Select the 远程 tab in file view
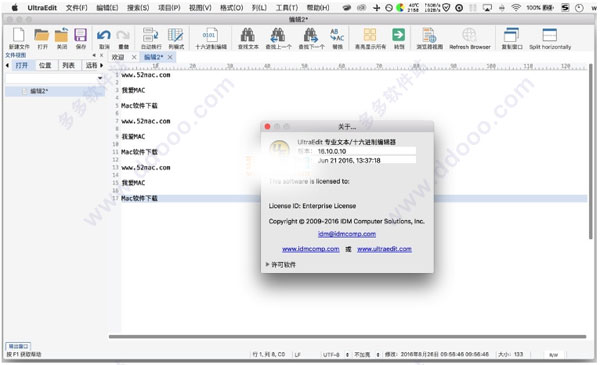600x365 pixels. click(91, 65)
